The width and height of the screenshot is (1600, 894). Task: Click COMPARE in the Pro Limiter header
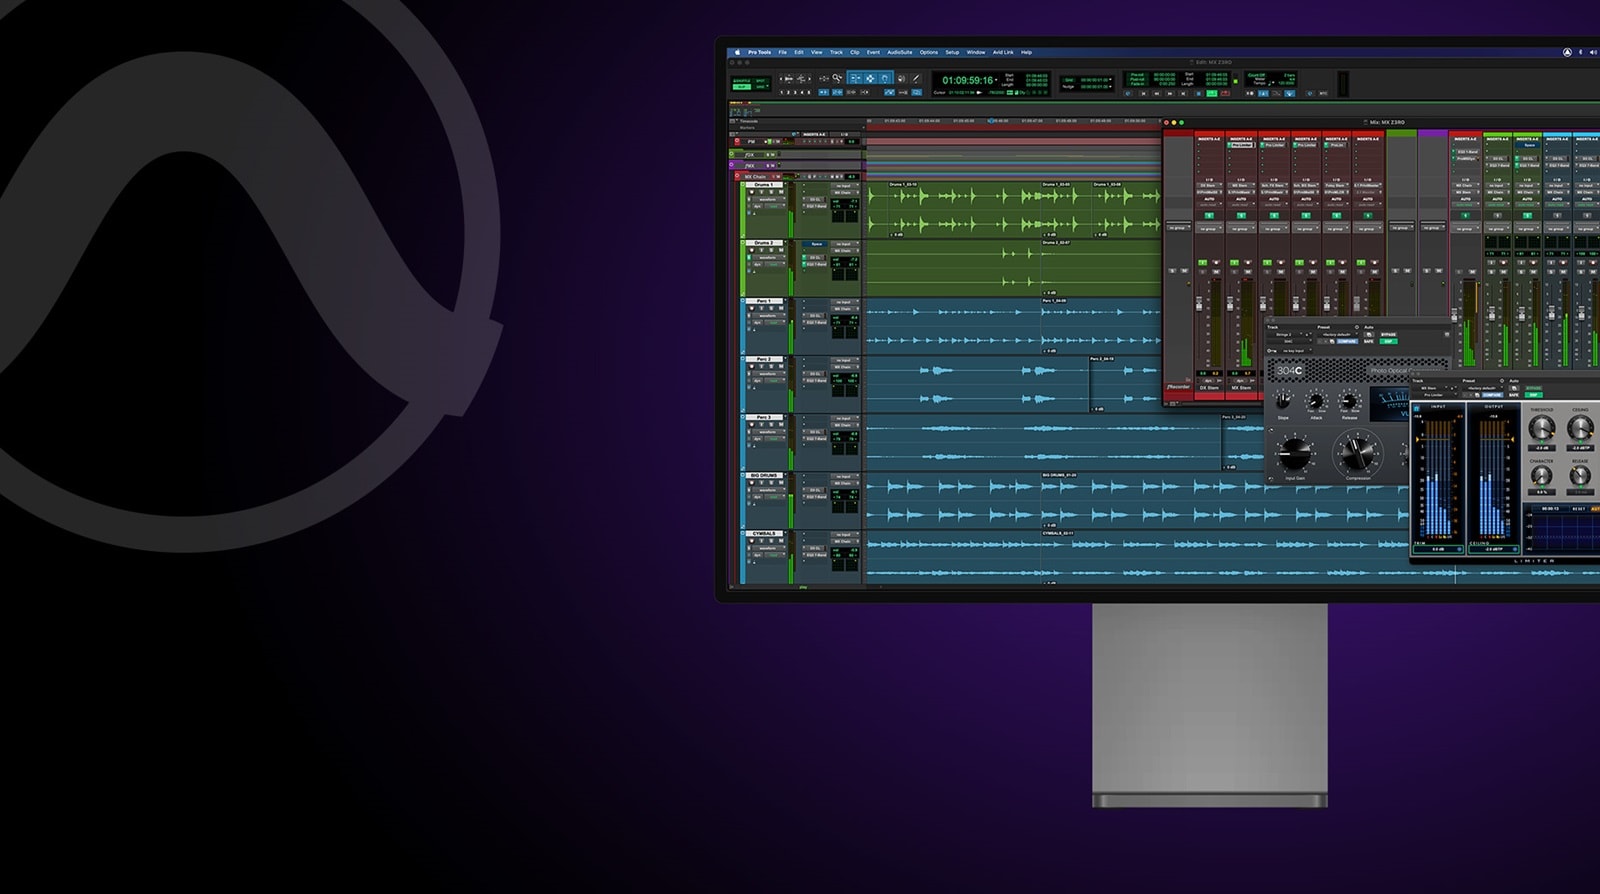point(1492,395)
